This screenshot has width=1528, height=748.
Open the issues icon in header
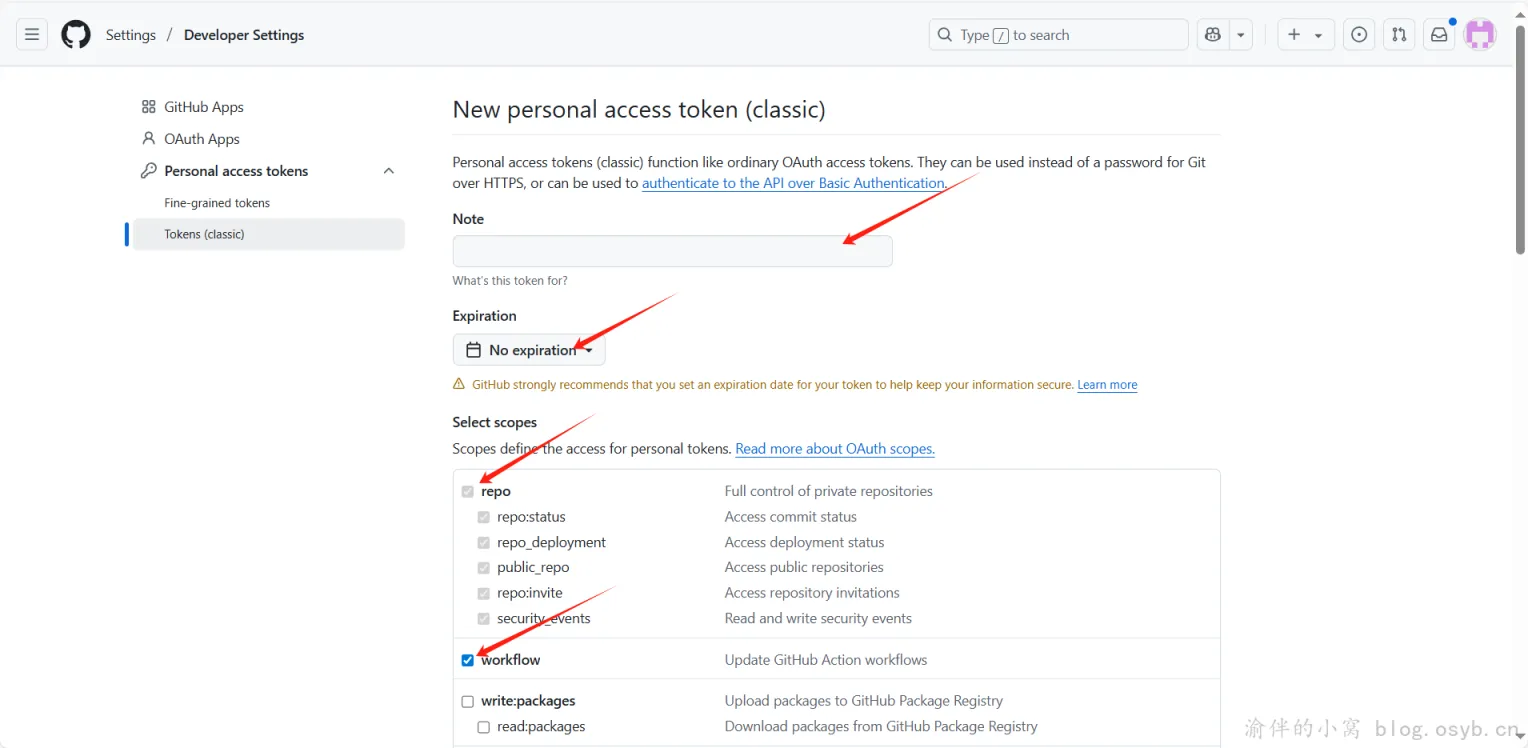click(x=1359, y=35)
